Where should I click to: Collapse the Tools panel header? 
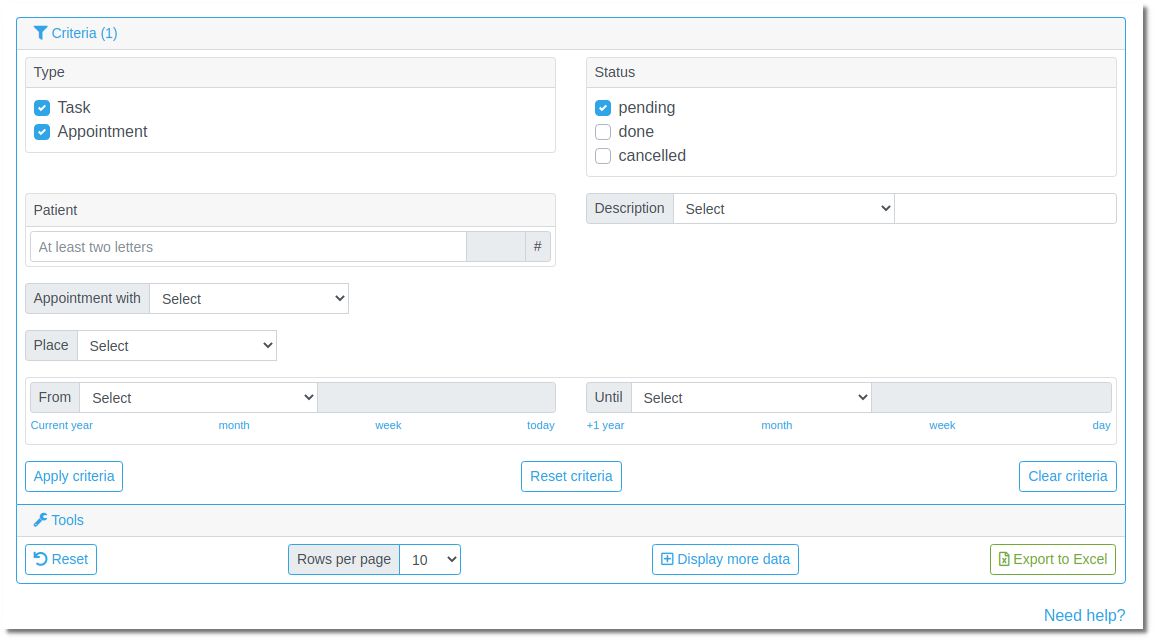(x=571, y=521)
